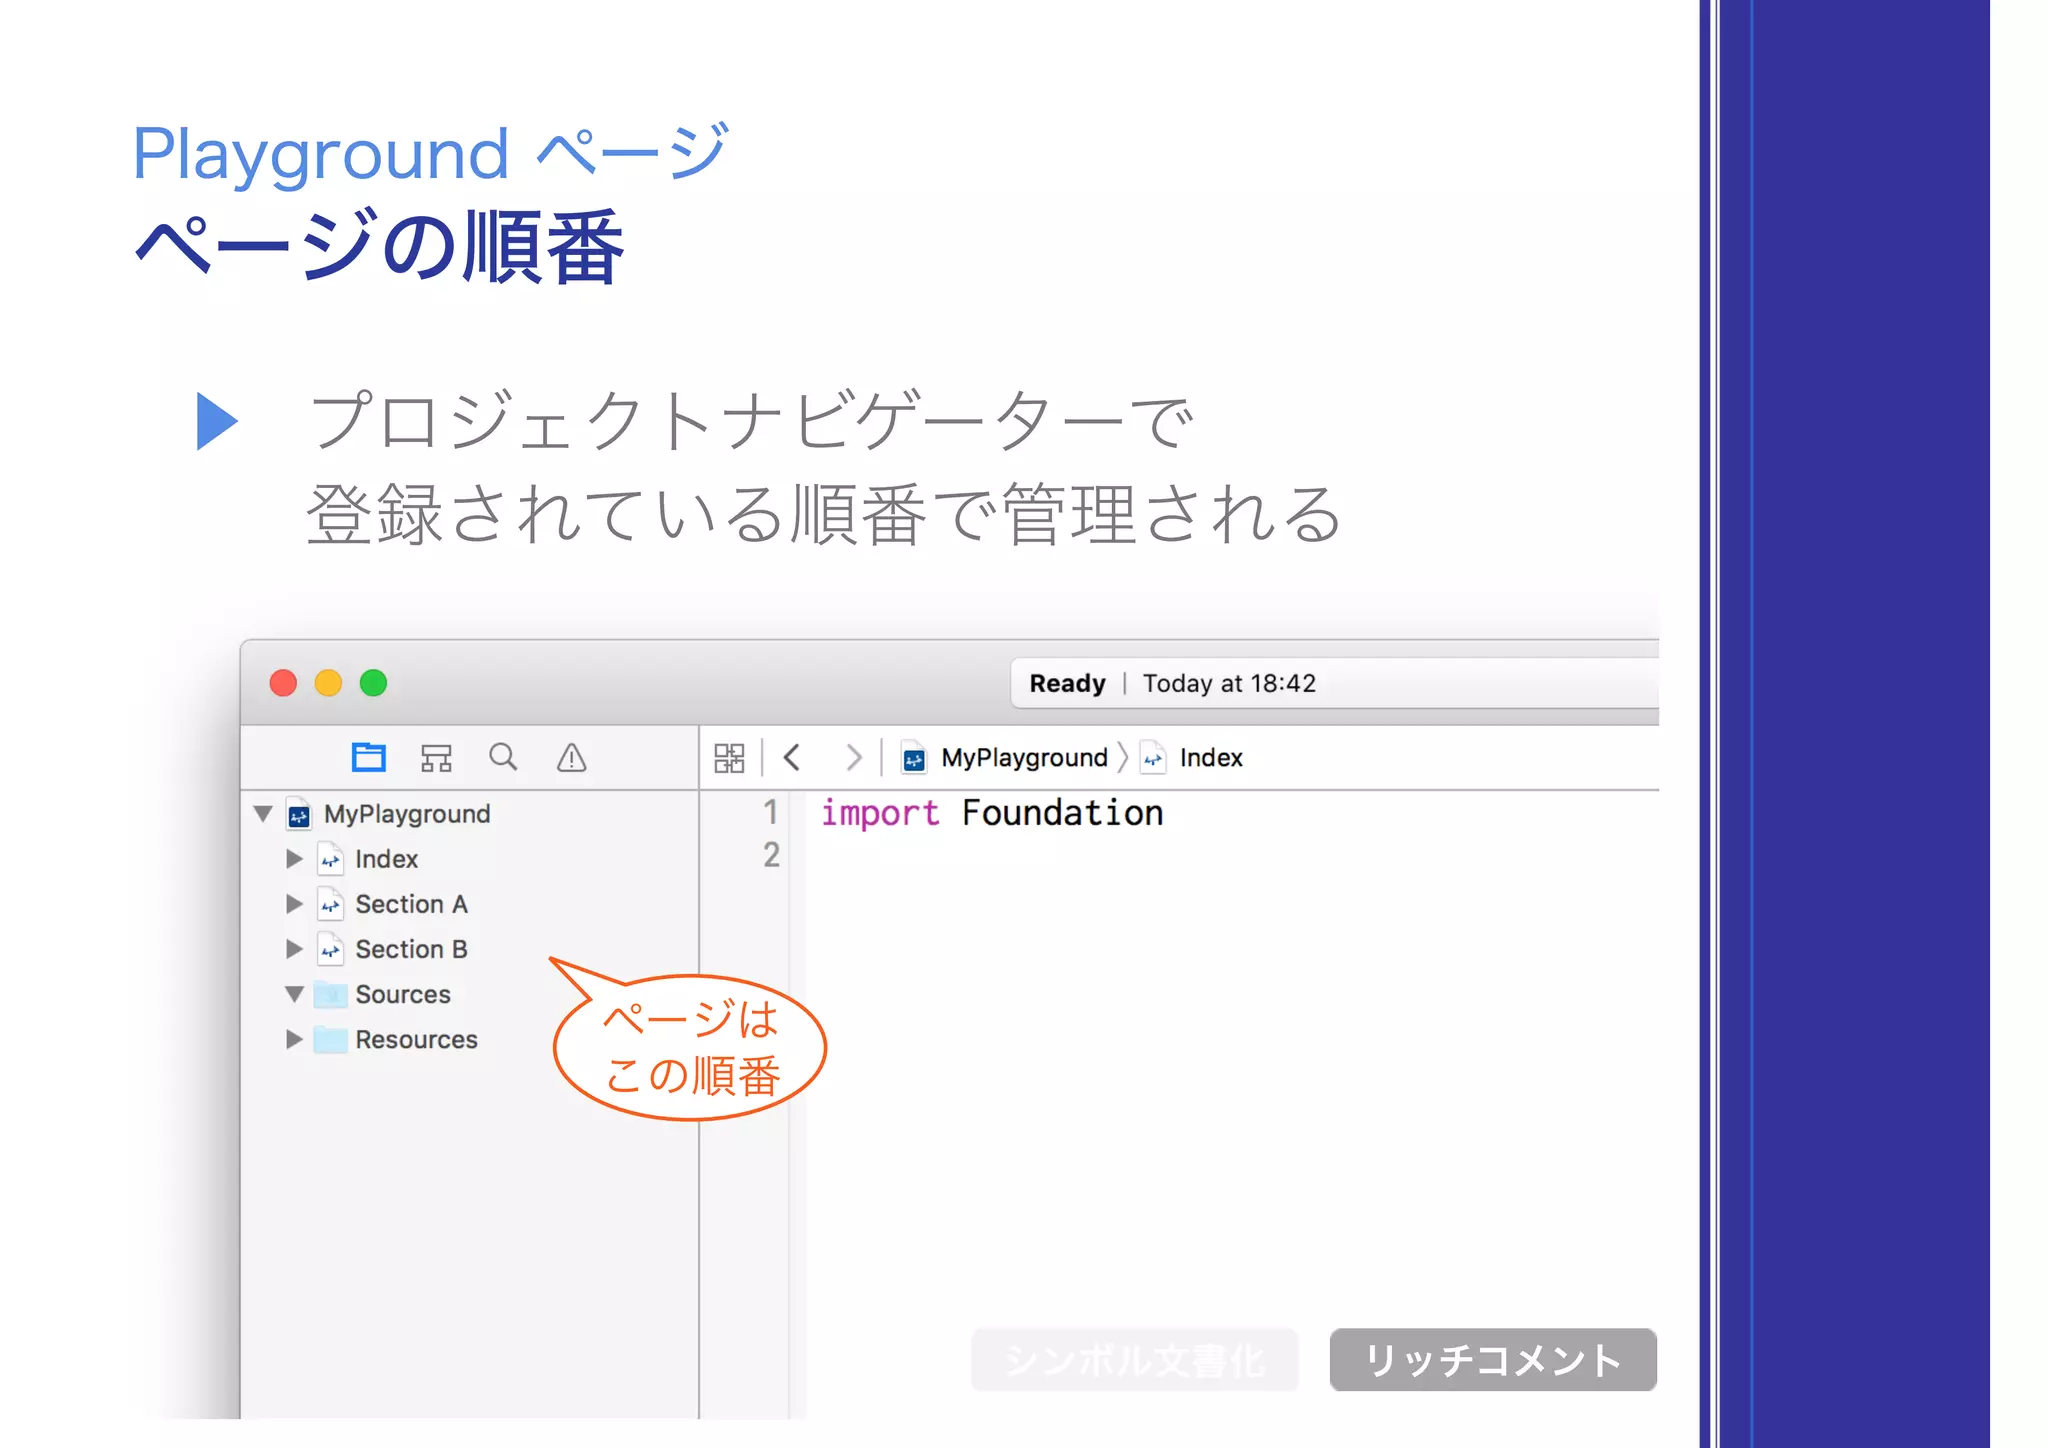This screenshot has width=2048, height=1448.
Task: Click the Sources folder icon
Action: (330, 994)
